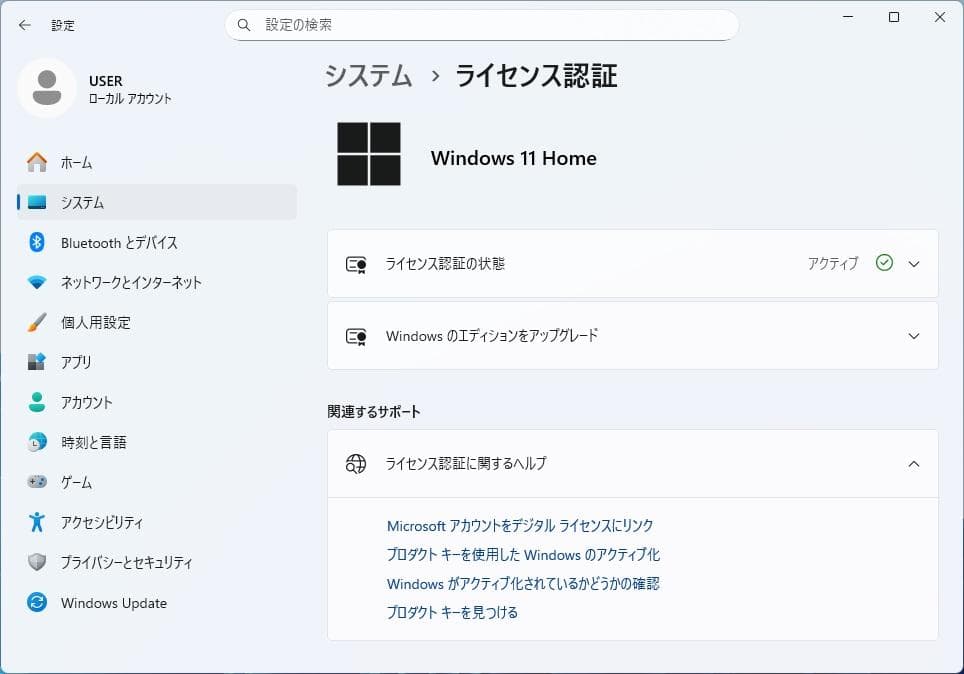This screenshot has height=674, width=964.
Task: Open プロダクト キーを見つける link
Action: pyautogui.click(x=452, y=612)
